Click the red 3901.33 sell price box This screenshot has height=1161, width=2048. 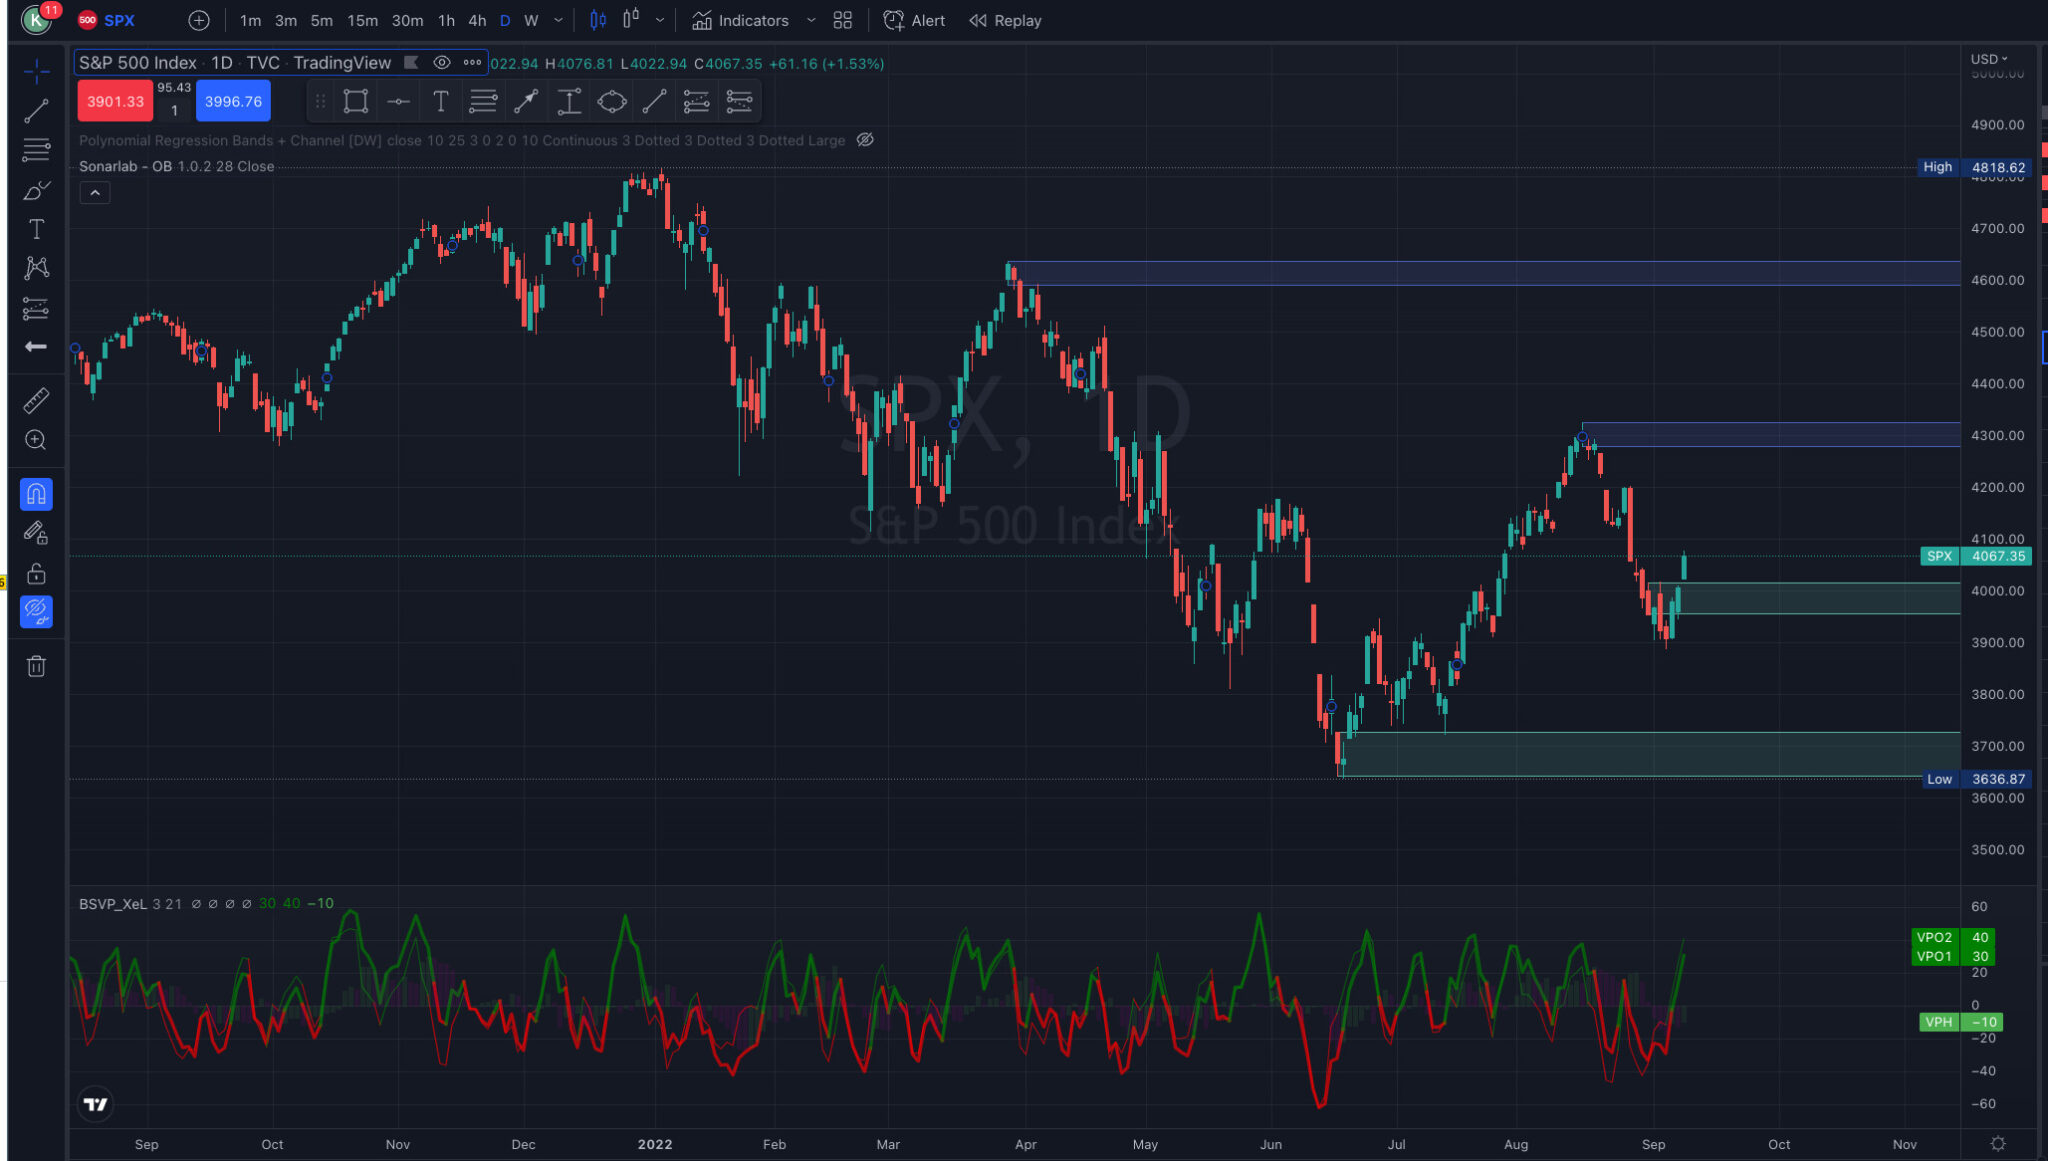pos(115,101)
